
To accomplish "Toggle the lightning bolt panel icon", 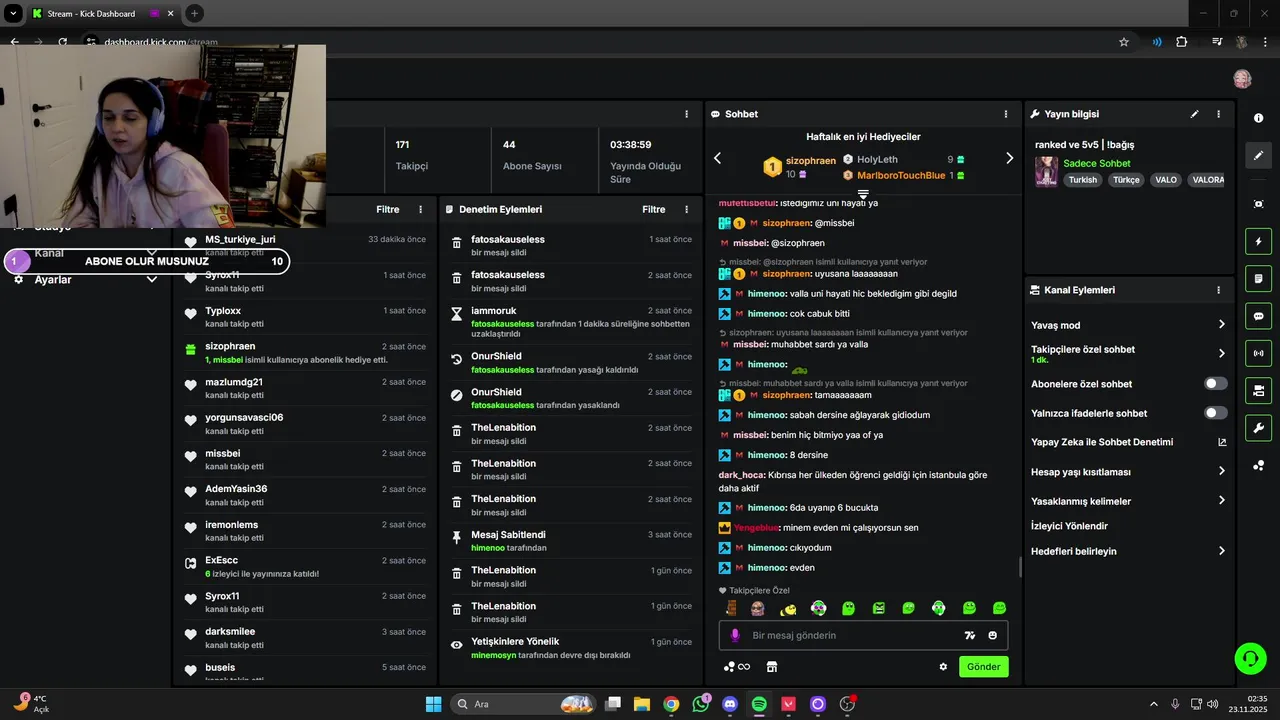I will click(x=1258, y=241).
